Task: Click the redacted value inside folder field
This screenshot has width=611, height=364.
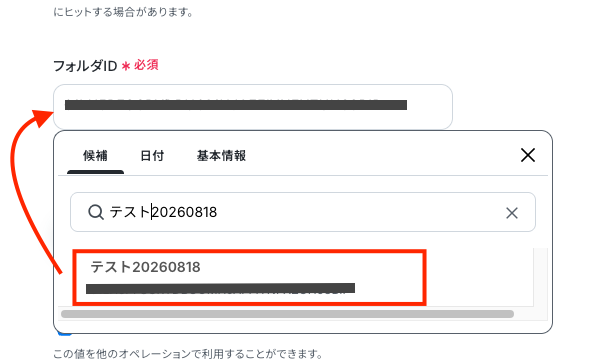Action: pyautogui.click(x=236, y=105)
